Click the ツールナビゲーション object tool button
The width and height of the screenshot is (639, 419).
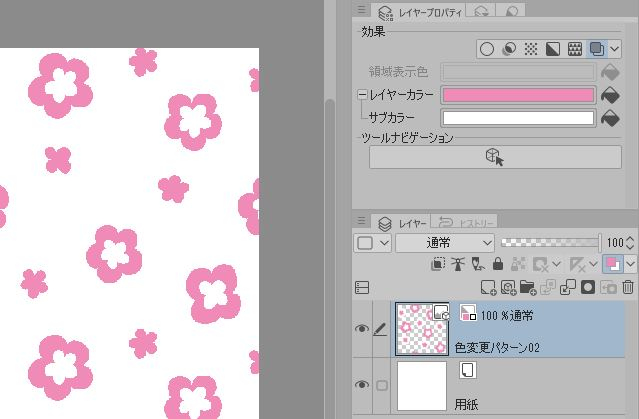pos(495,157)
